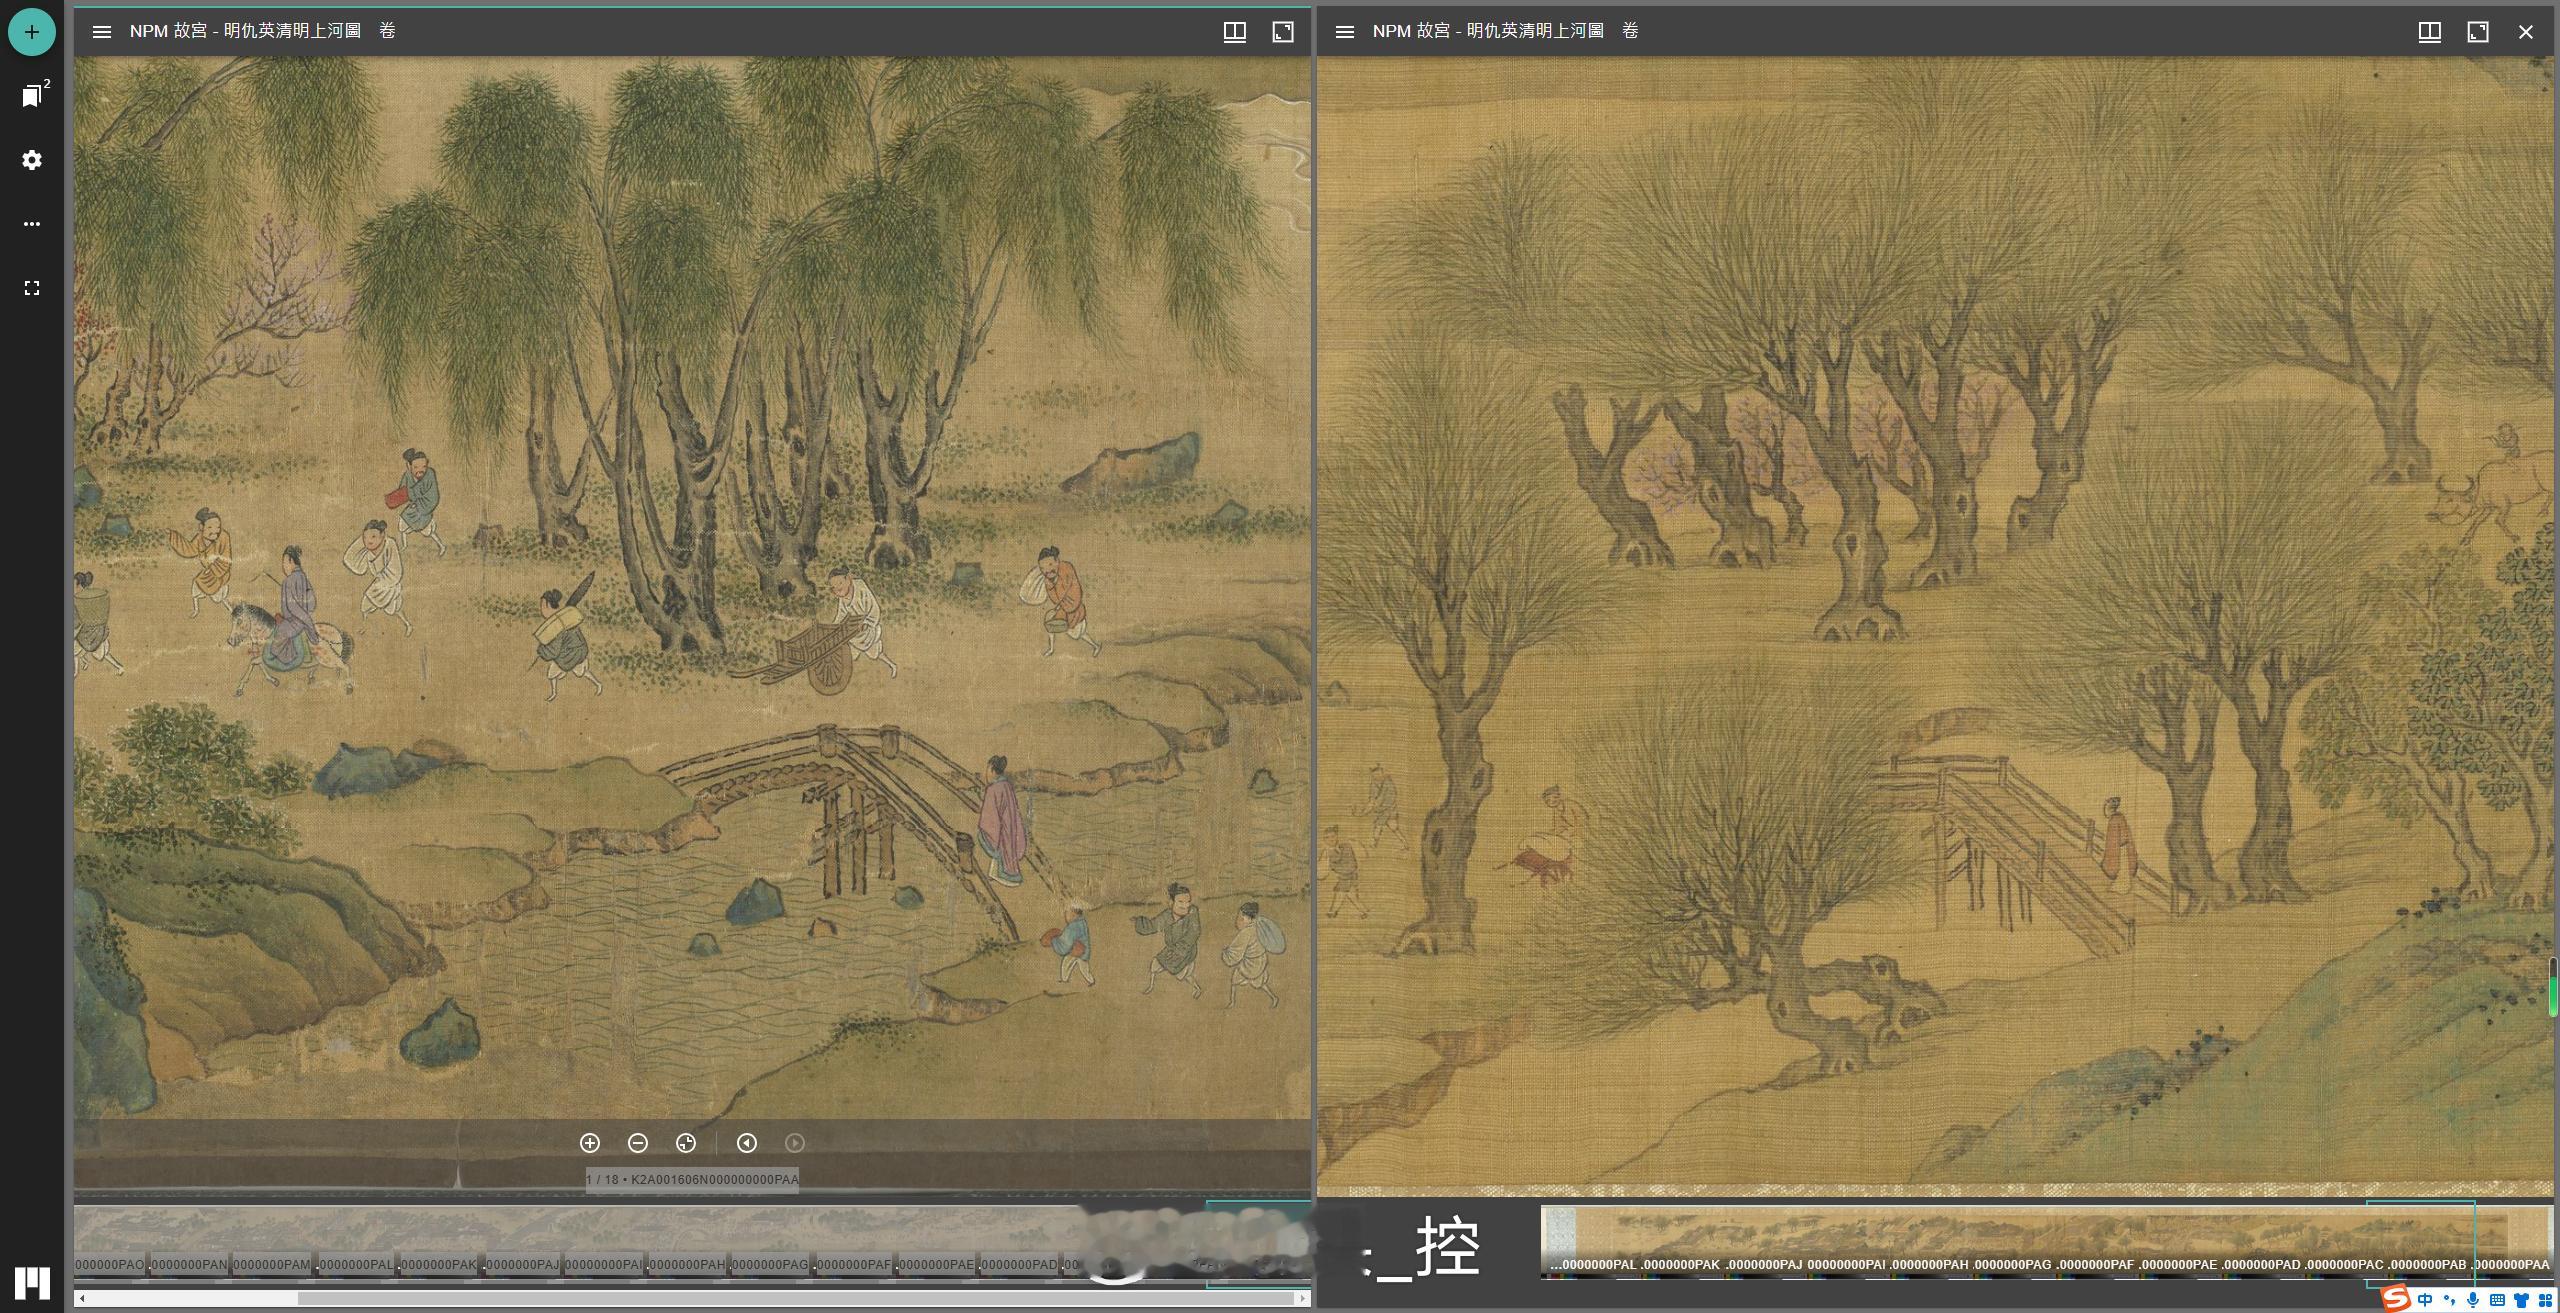2560x1313 pixels.
Task: Select PAA thumbnail in right strip
Action: [2511, 1242]
